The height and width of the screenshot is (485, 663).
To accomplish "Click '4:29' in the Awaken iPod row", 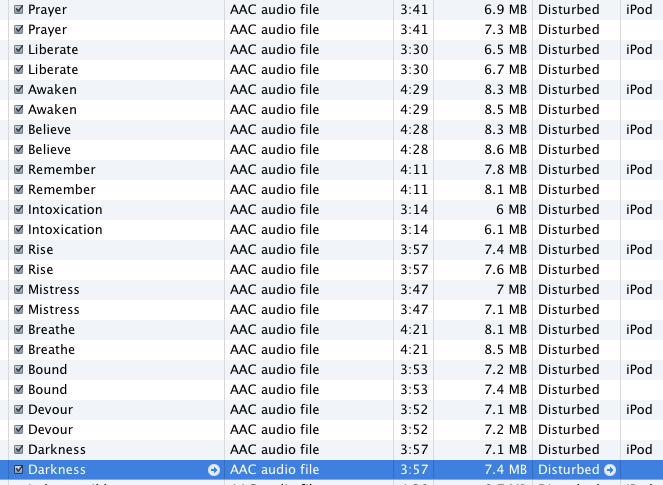I will click(414, 89).
